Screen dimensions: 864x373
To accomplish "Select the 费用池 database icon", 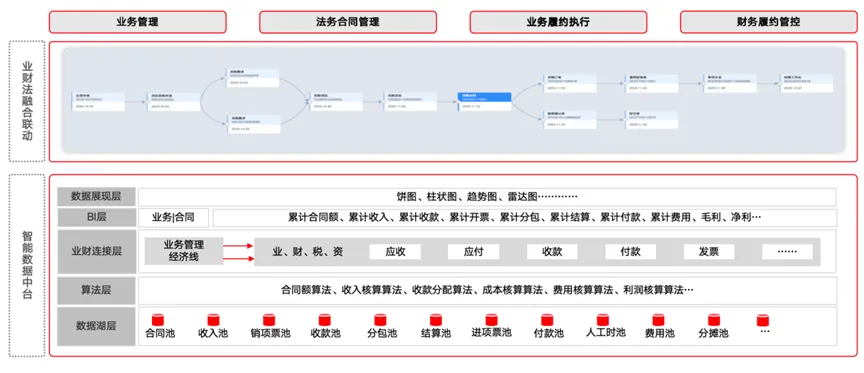I will click(x=658, y=320).
